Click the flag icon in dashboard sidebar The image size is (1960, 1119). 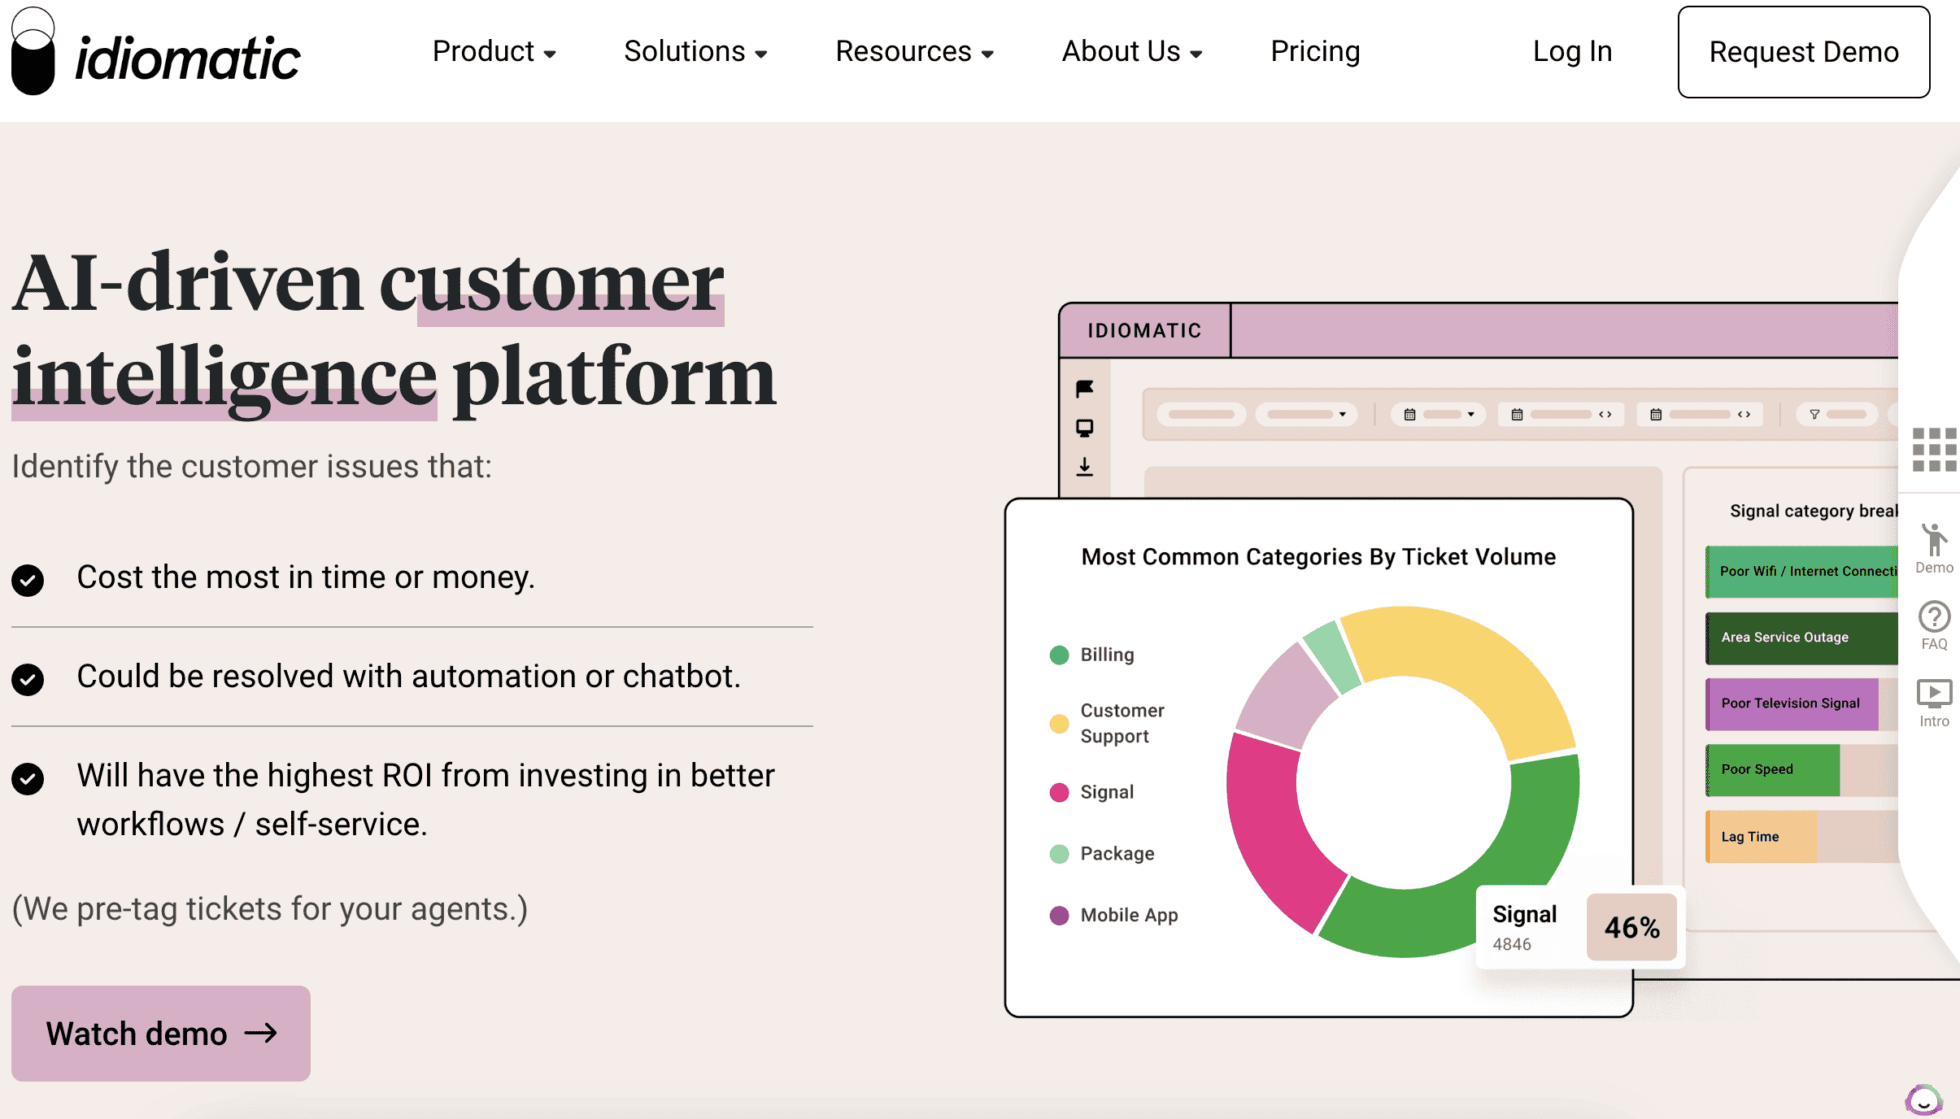coord(1085,388)
